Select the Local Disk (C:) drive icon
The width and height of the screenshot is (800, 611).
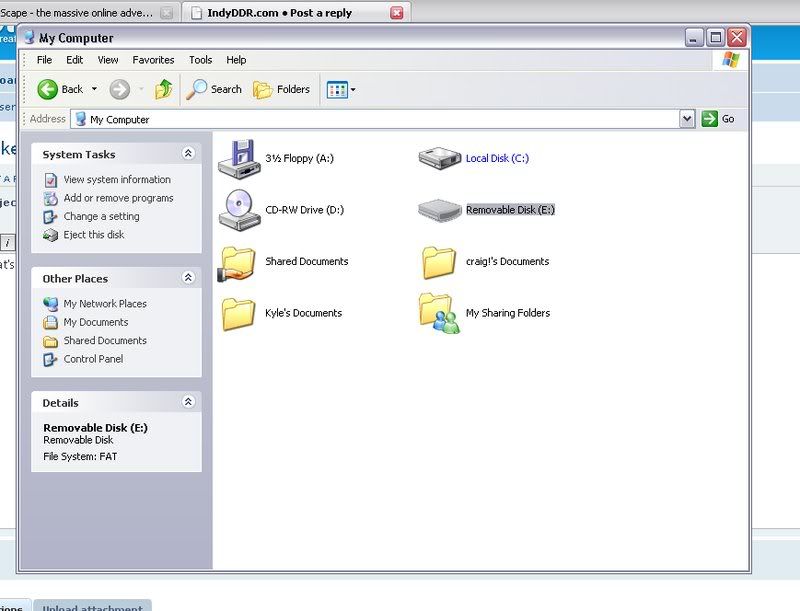tap(439, 158)
